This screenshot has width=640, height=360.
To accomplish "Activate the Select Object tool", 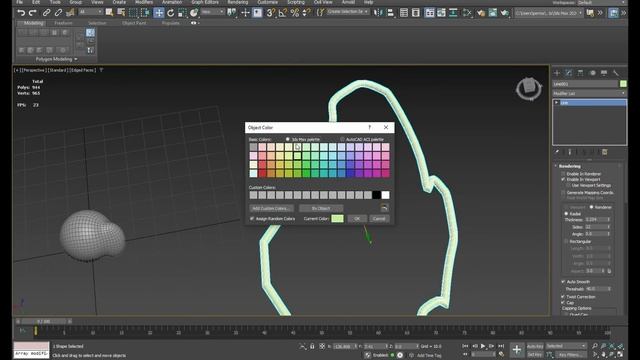I will coord(109,13).
